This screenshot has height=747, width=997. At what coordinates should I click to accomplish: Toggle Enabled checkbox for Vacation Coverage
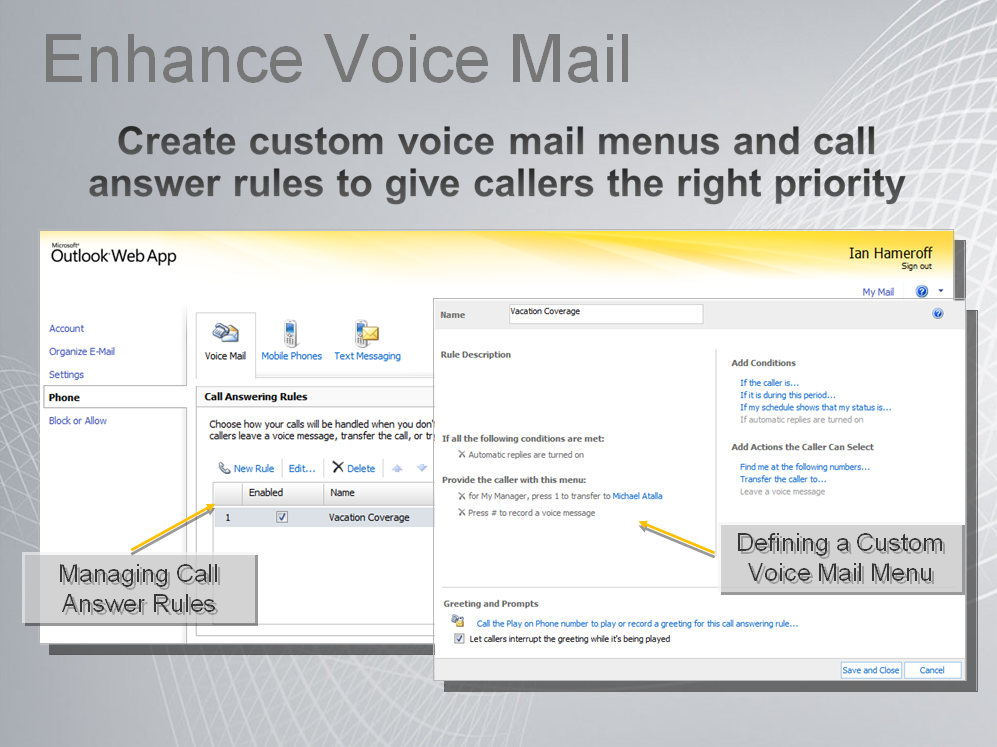282,517
